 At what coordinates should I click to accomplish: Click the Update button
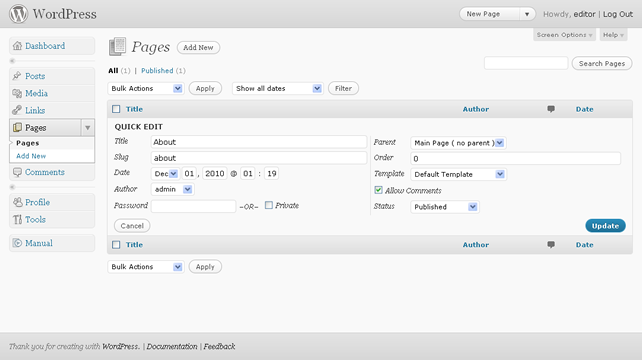(605, 226)
